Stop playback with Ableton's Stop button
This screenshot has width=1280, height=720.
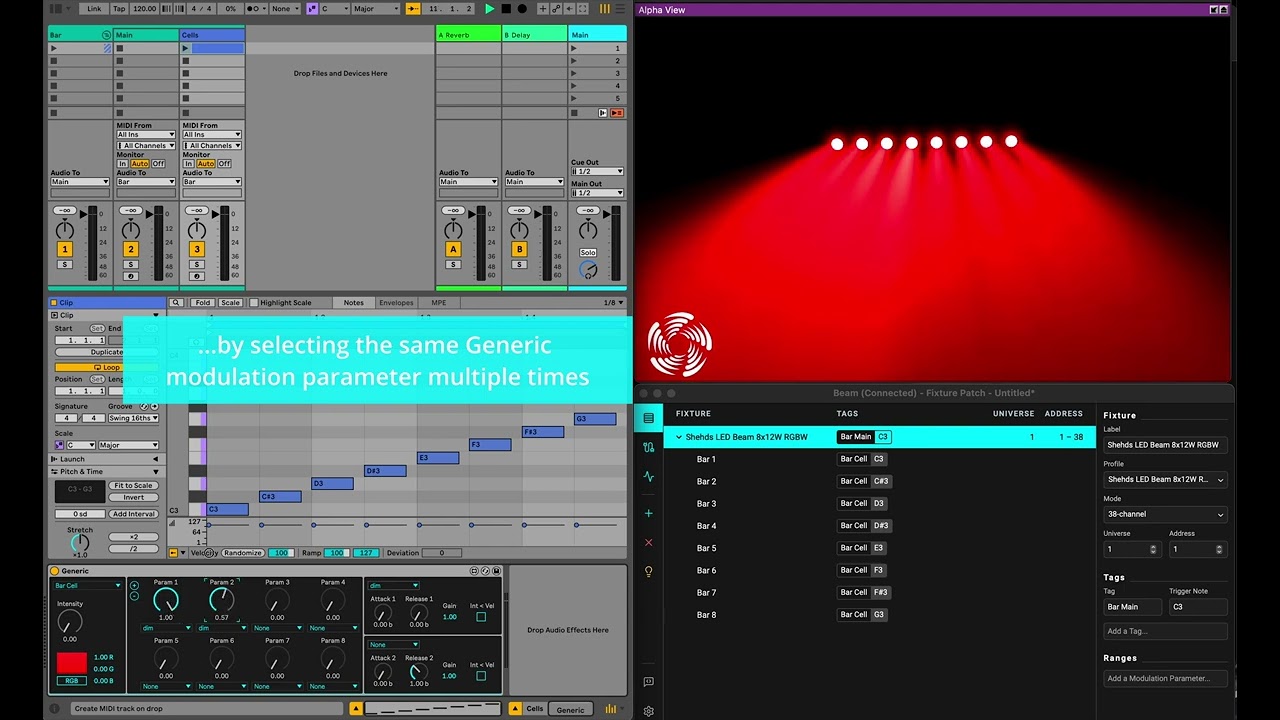[x=506, y=9]
